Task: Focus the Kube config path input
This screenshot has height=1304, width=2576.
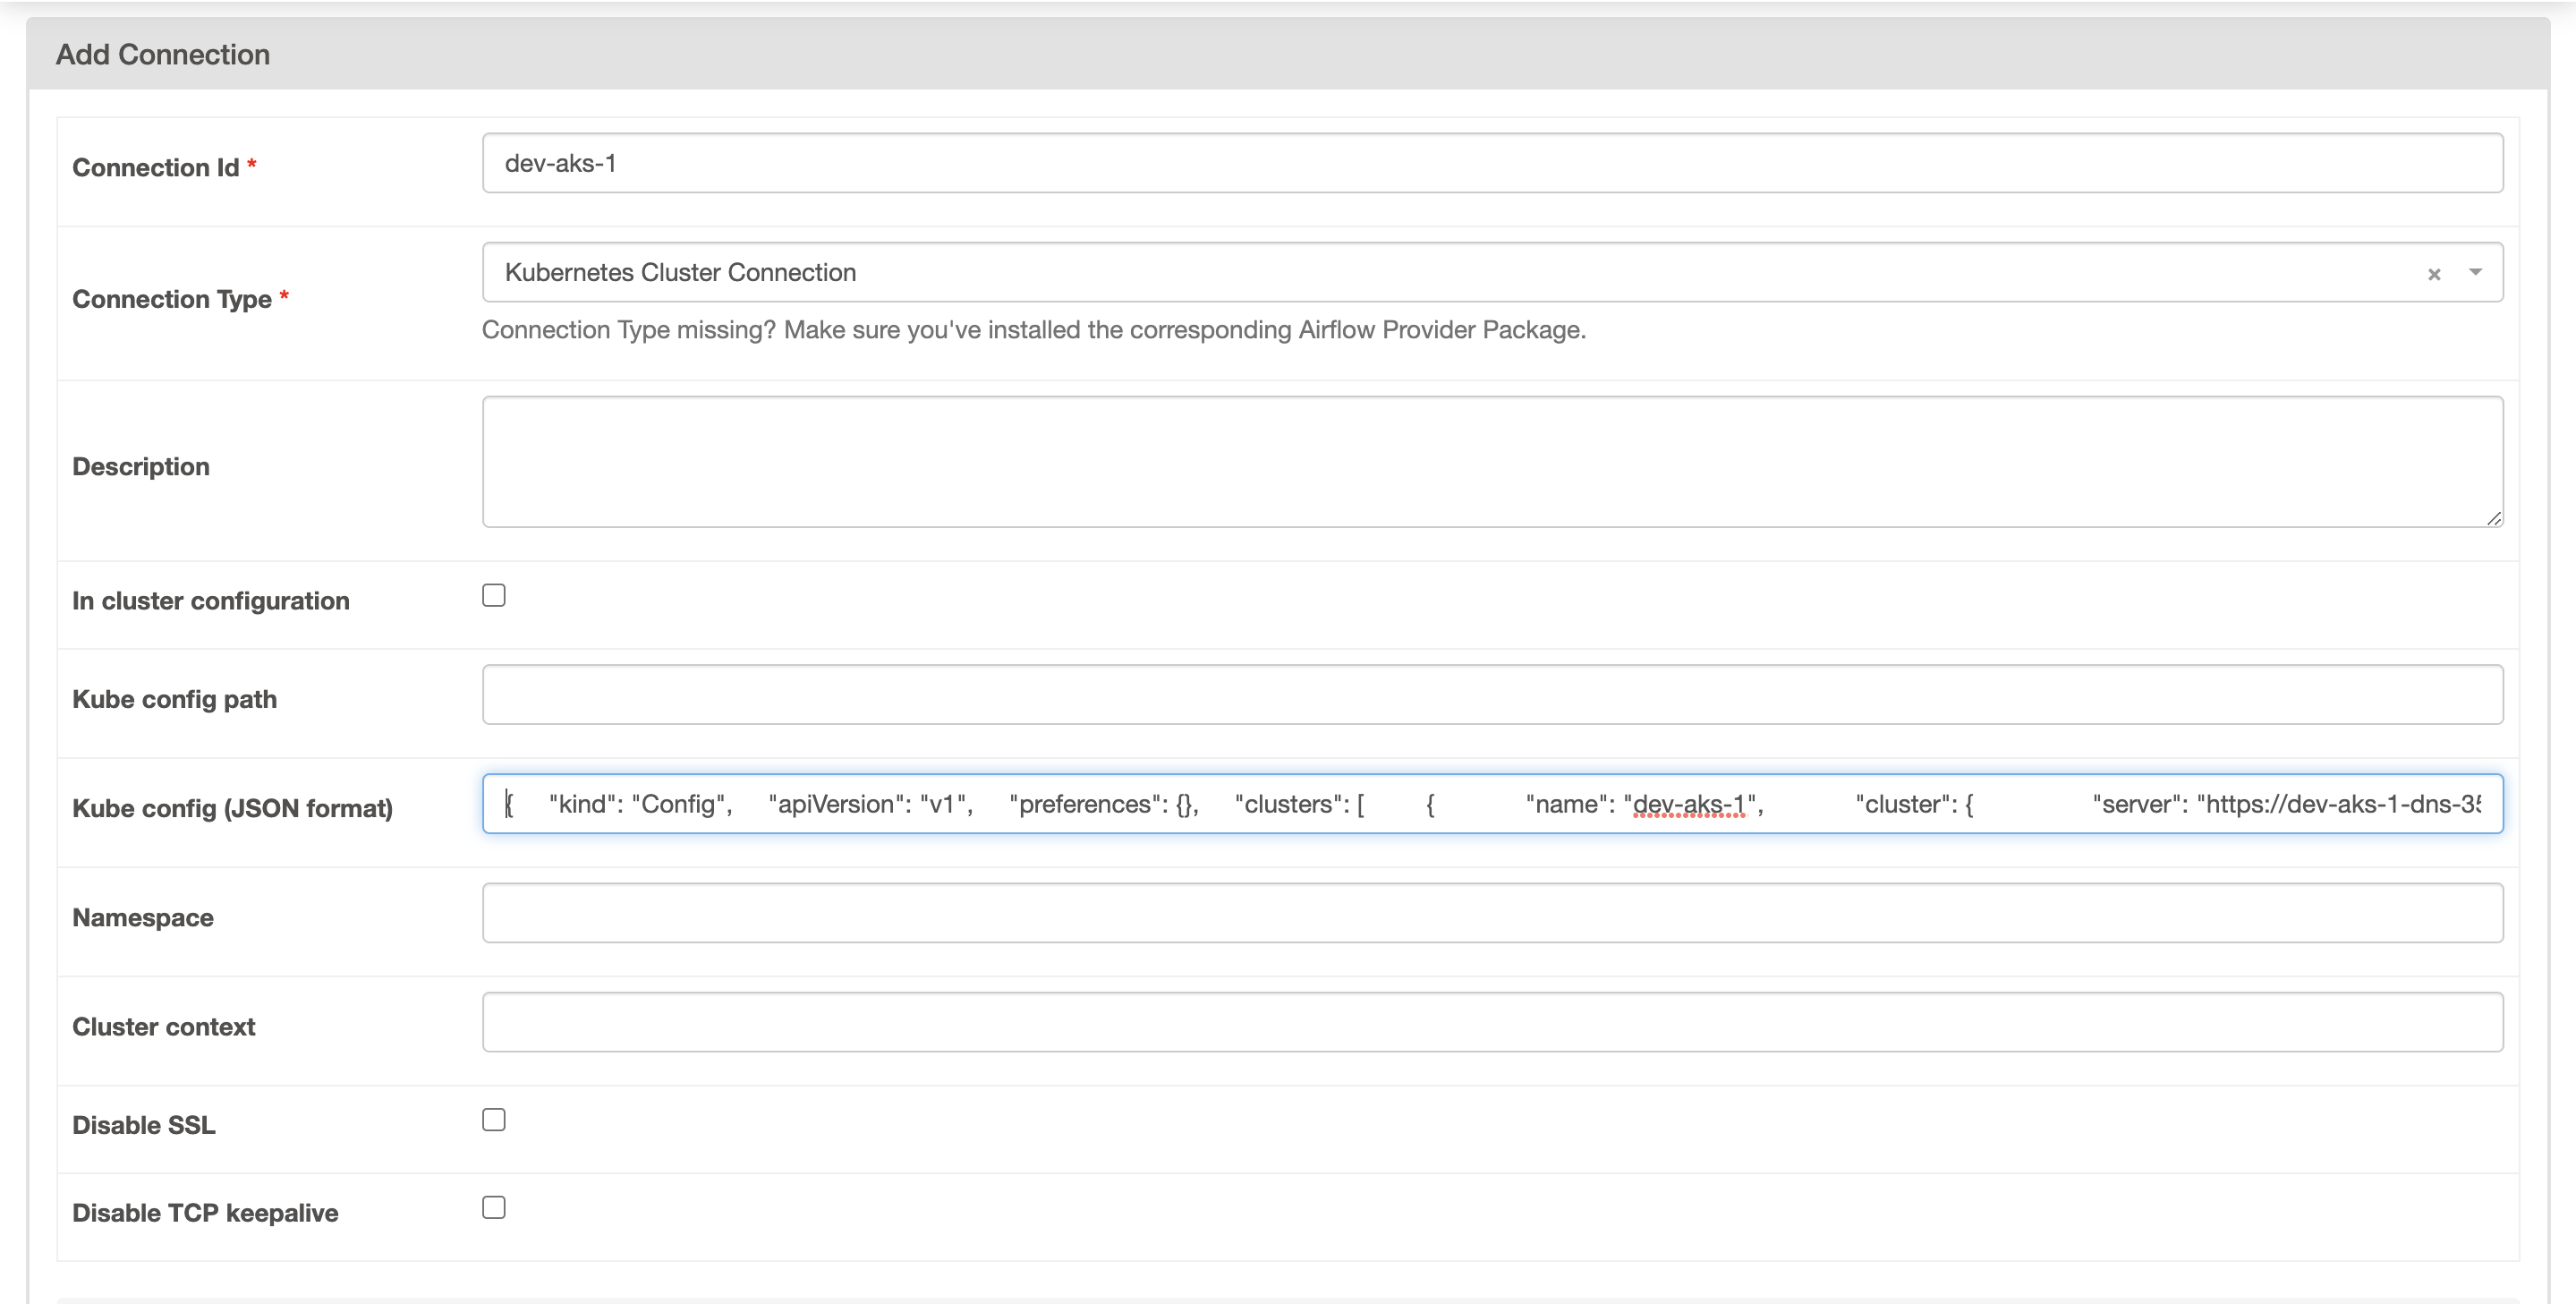Action: click(1492, 695)
